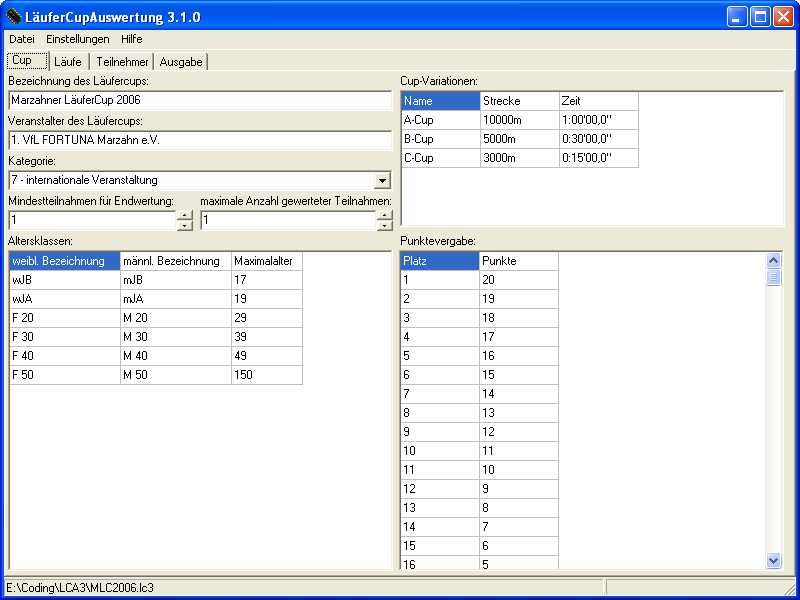
Task: Select the Punkte column header
Action: (x=519, y=261)
